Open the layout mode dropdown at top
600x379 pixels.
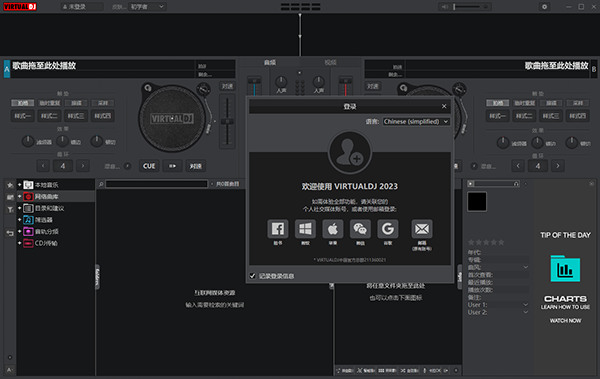click(147, 7)
